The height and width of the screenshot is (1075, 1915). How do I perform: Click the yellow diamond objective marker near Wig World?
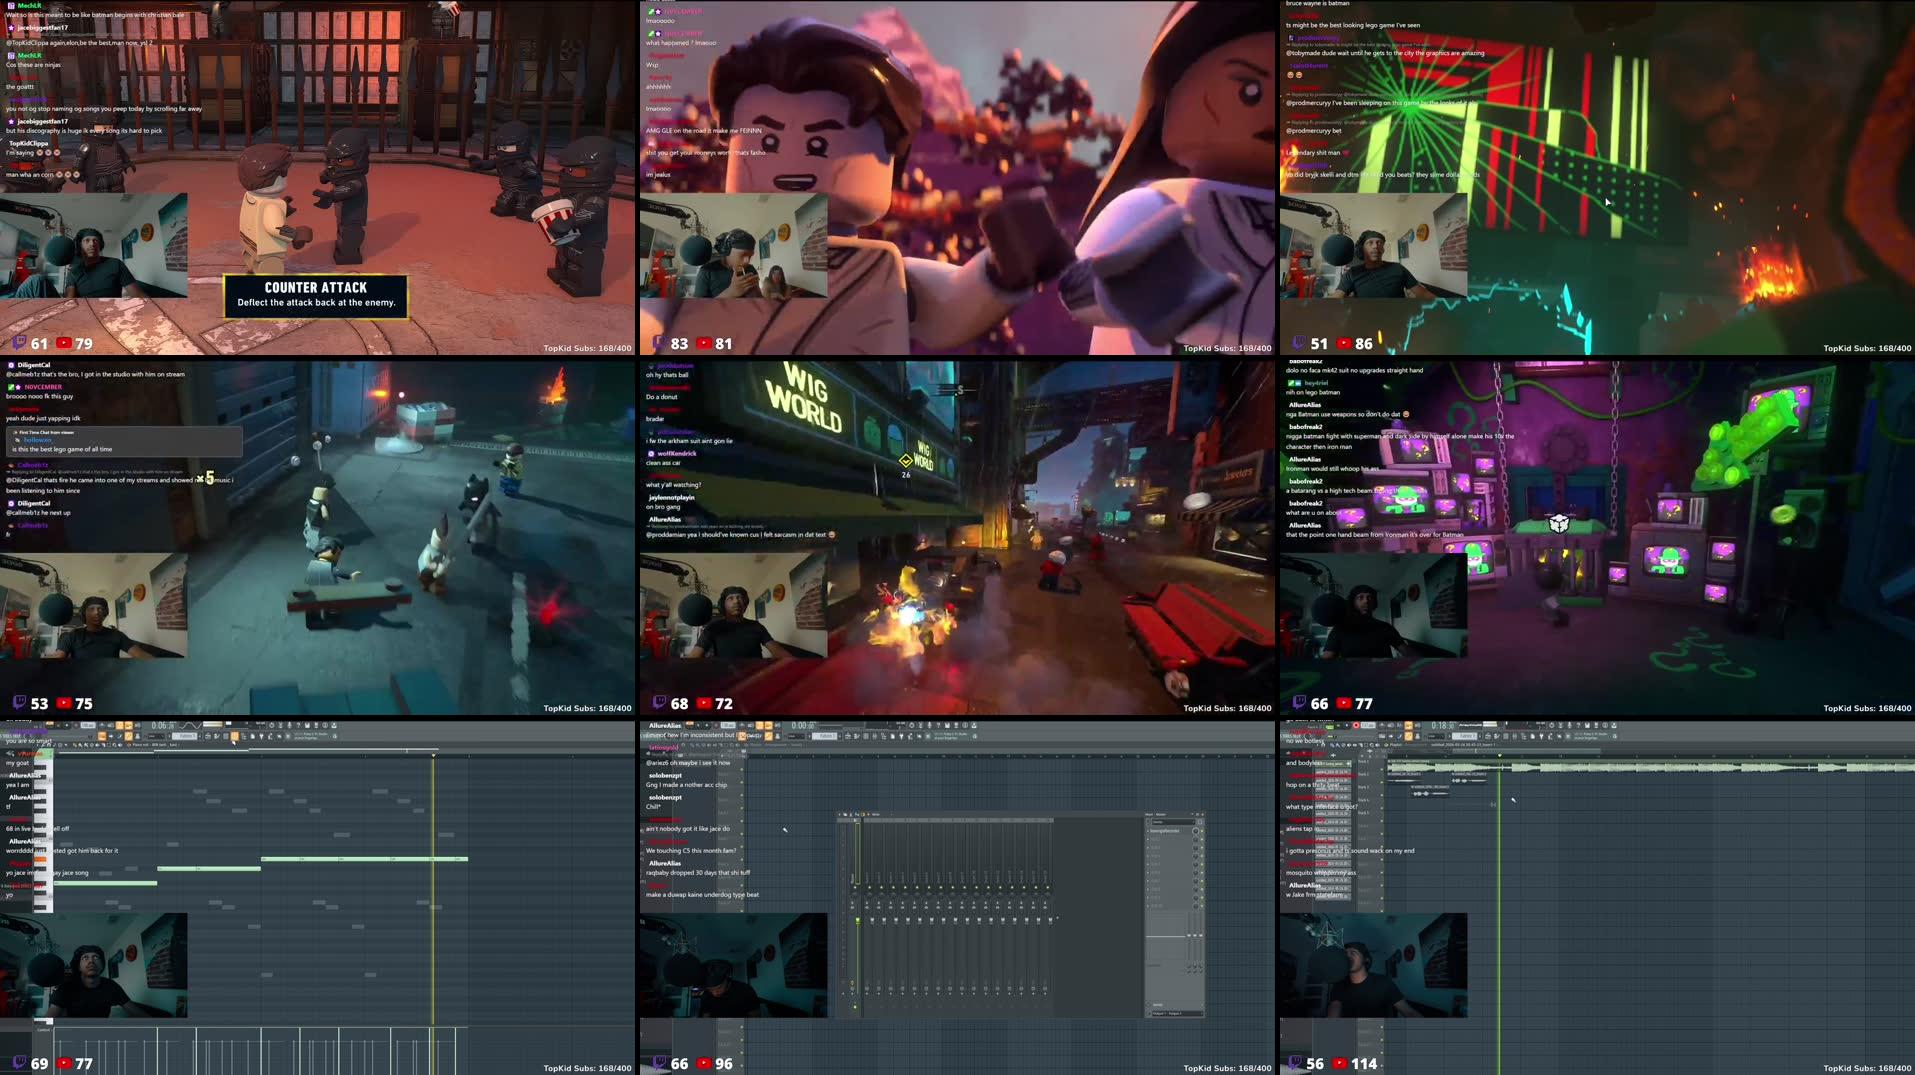click(x=905, y=461)
